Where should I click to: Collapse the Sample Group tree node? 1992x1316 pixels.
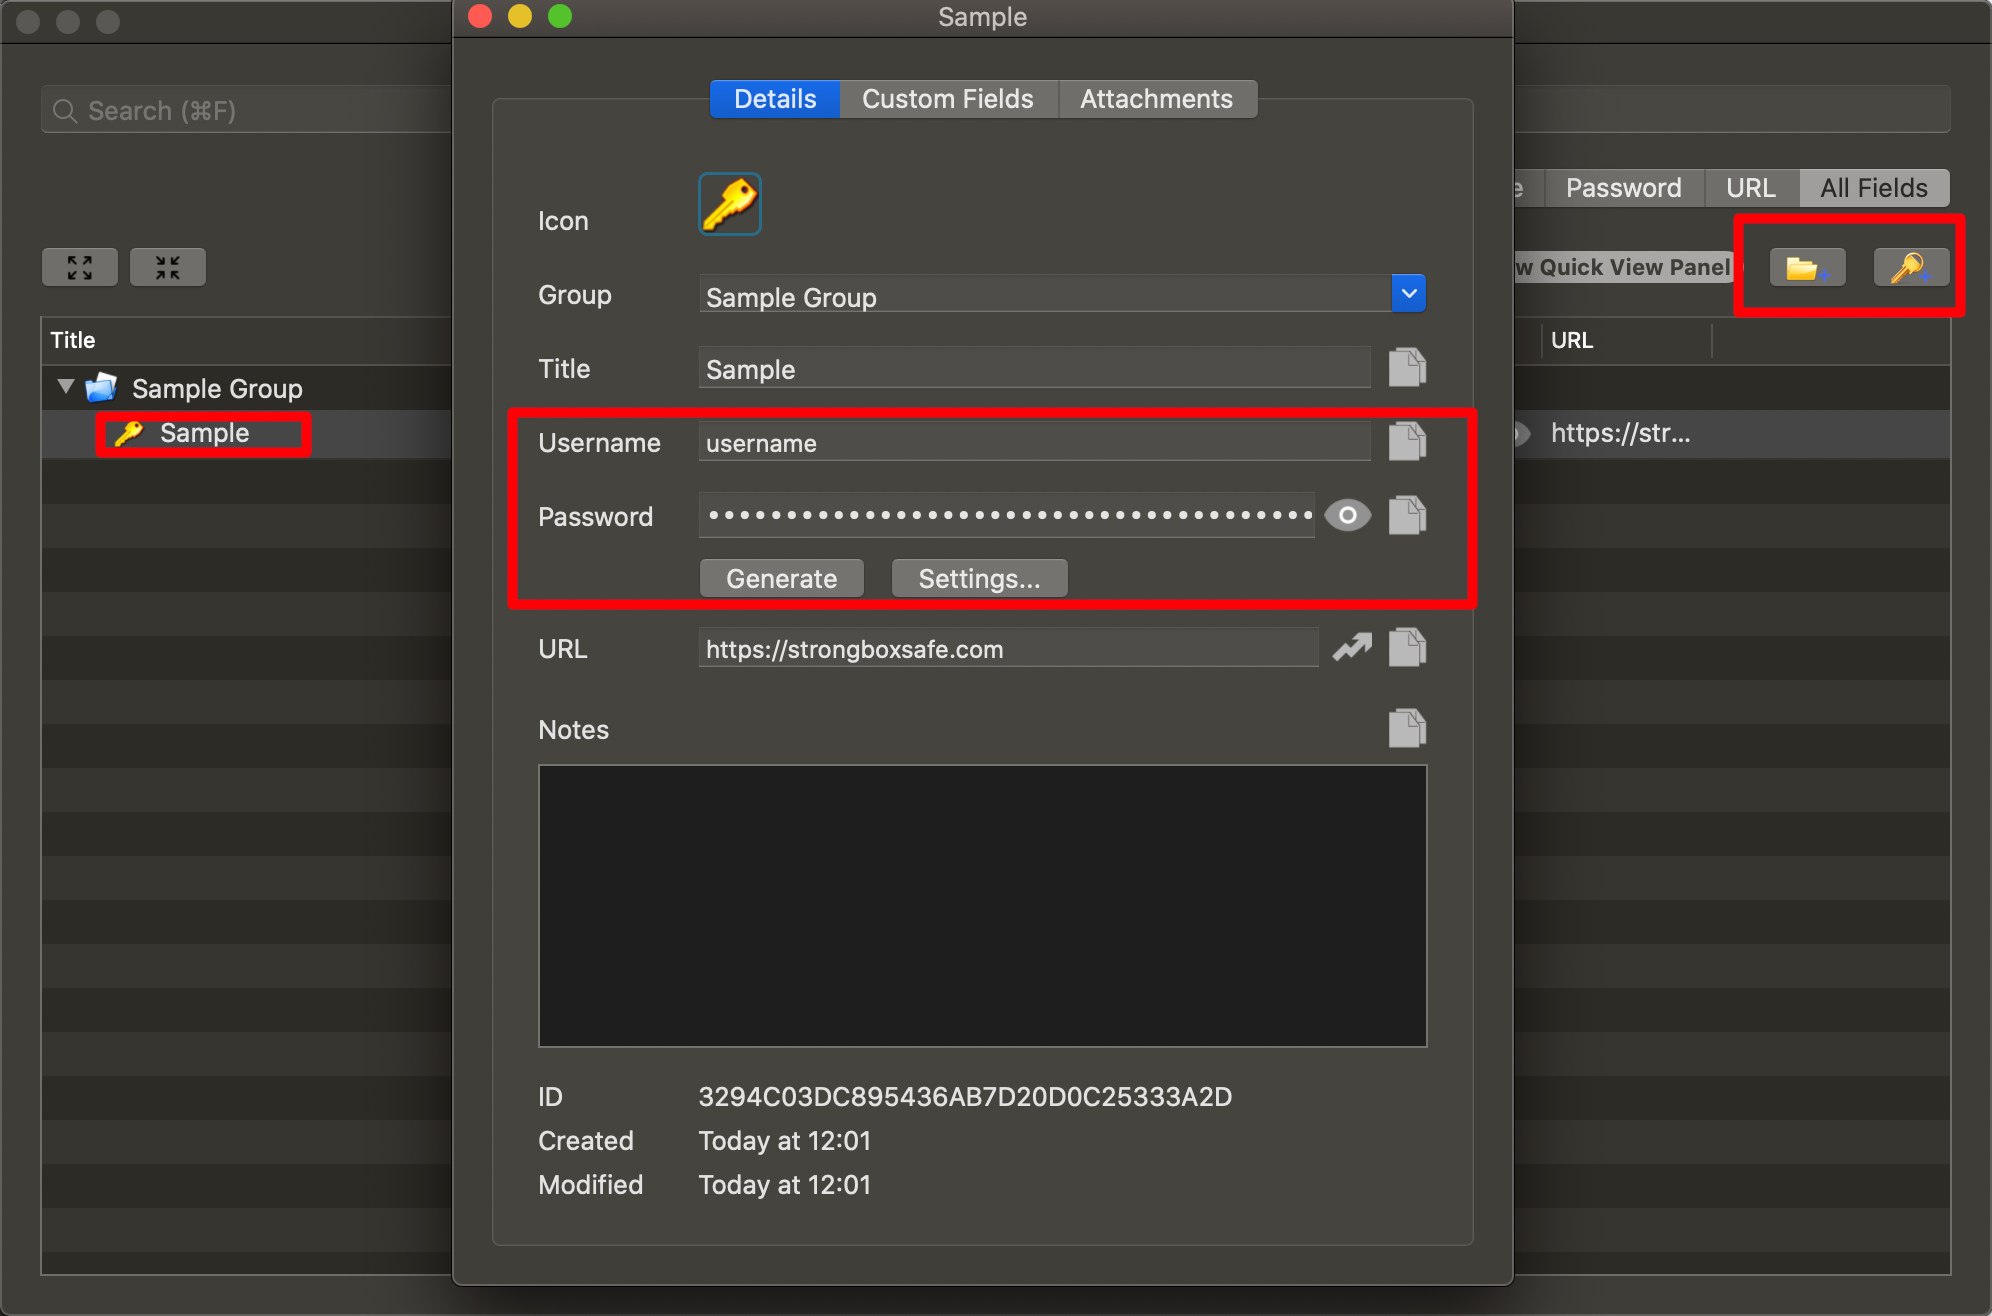coord(66,387)
